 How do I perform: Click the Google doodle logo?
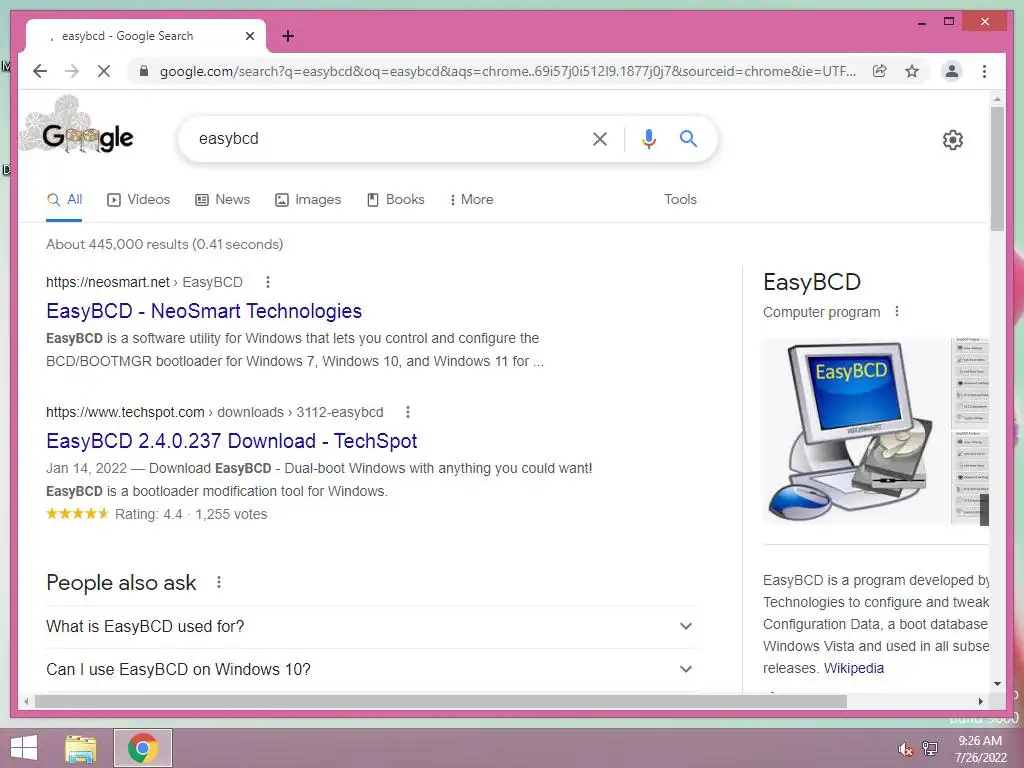(77, 127)
